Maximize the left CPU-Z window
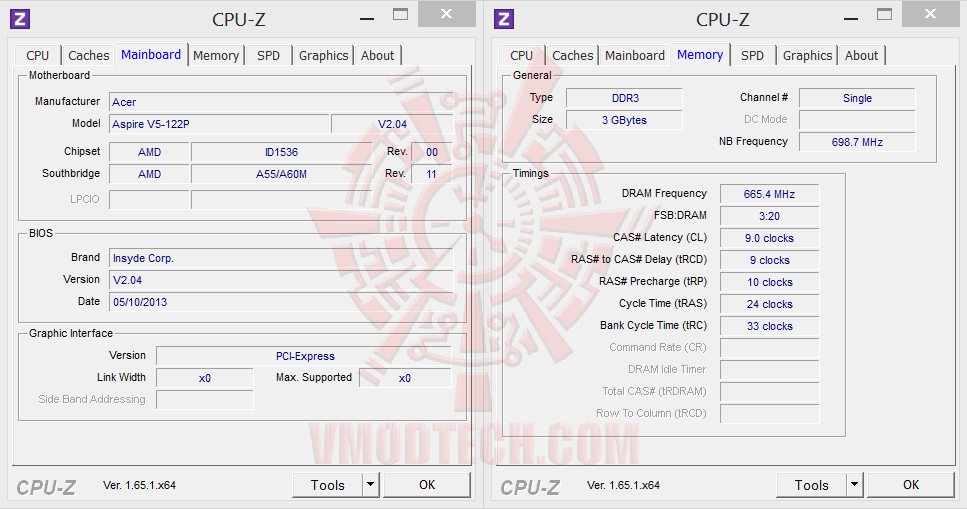 pyautogui.click(x=401, y=15)
